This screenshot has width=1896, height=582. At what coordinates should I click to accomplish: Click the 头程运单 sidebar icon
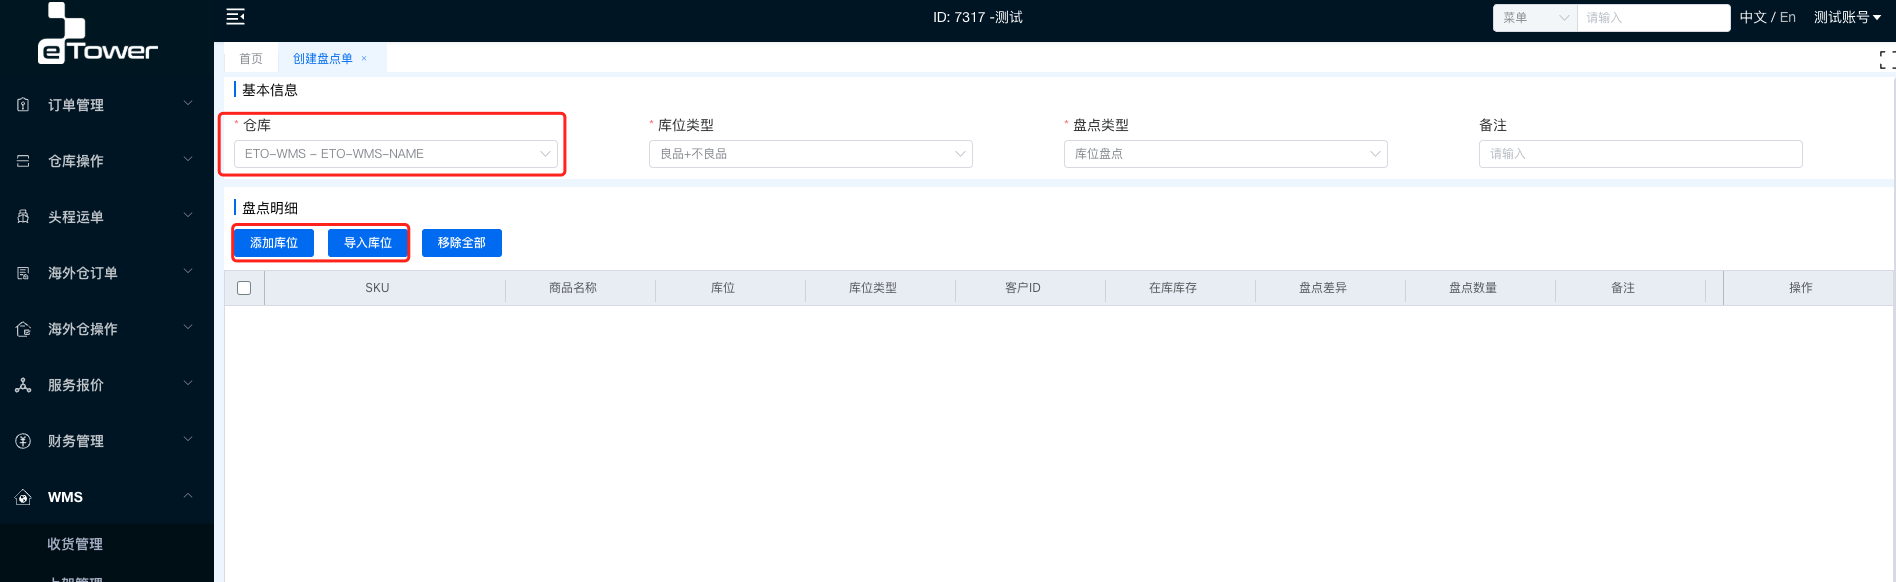tap(23, 217)
